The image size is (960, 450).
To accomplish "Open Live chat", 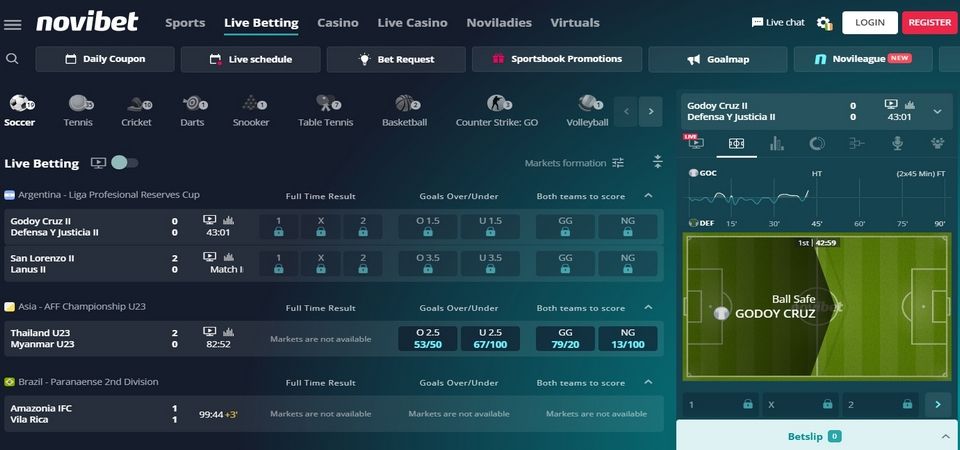I will pyautogui.click(x=778, y=23).
